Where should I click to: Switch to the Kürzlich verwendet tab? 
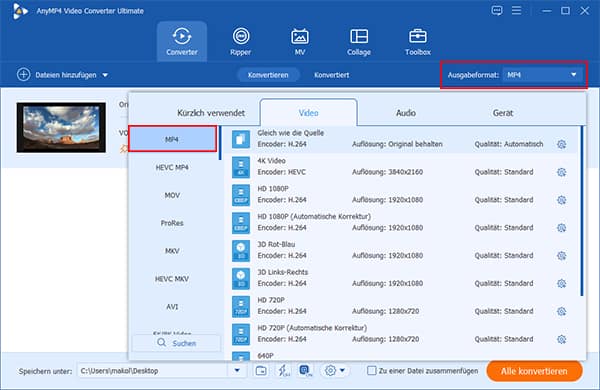211,113
